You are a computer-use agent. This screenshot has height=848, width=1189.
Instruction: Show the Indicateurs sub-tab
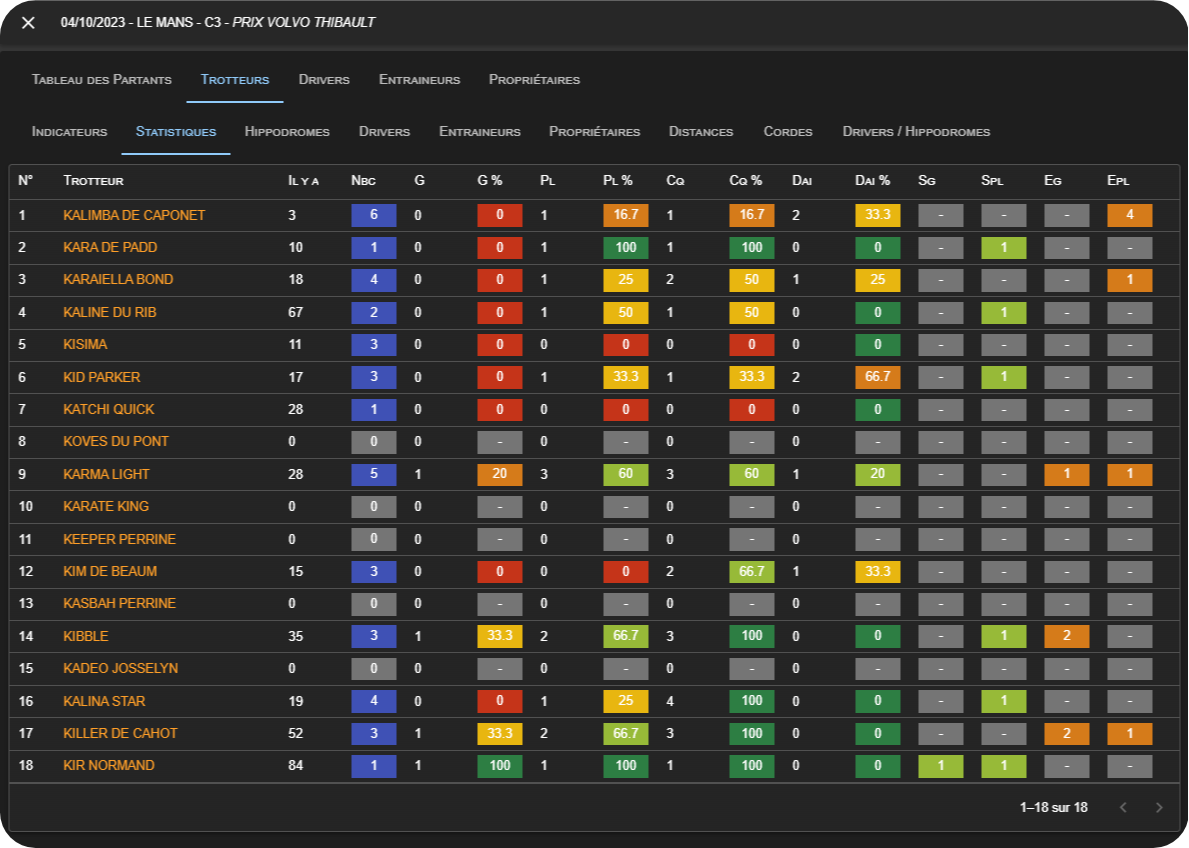coord(69,132)
